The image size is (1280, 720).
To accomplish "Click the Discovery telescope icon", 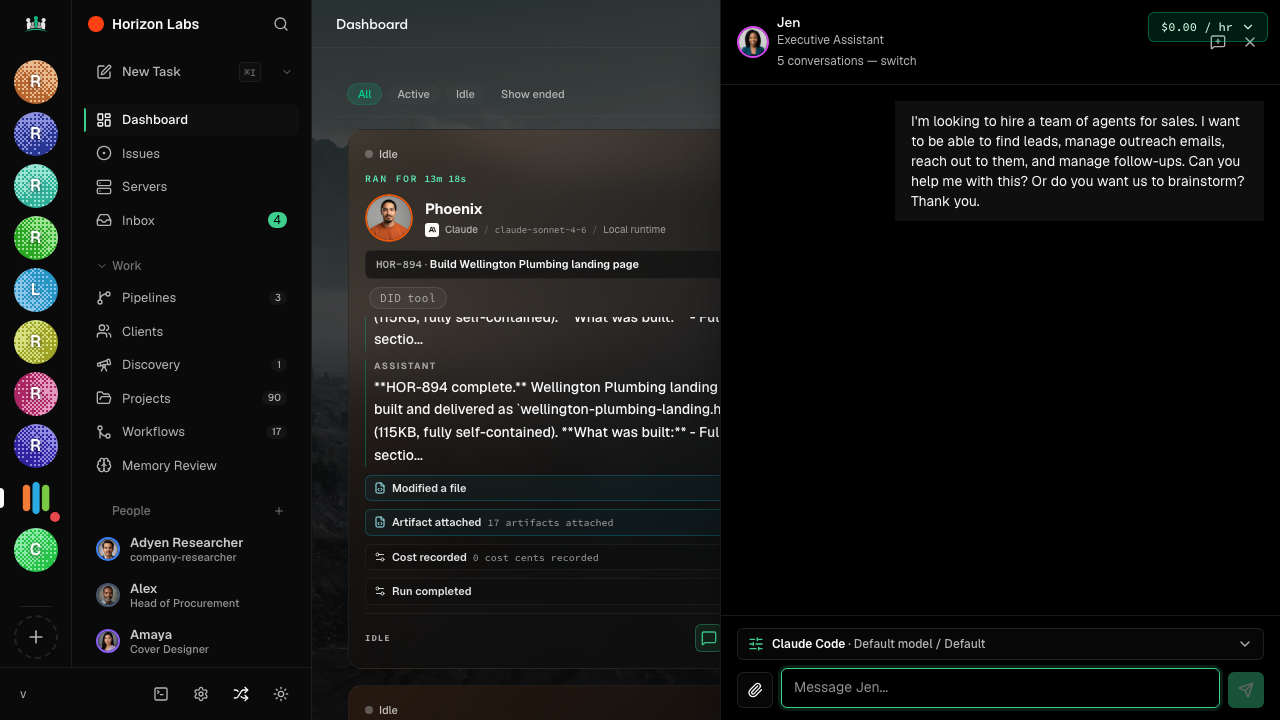I will [x=104, y=365].
